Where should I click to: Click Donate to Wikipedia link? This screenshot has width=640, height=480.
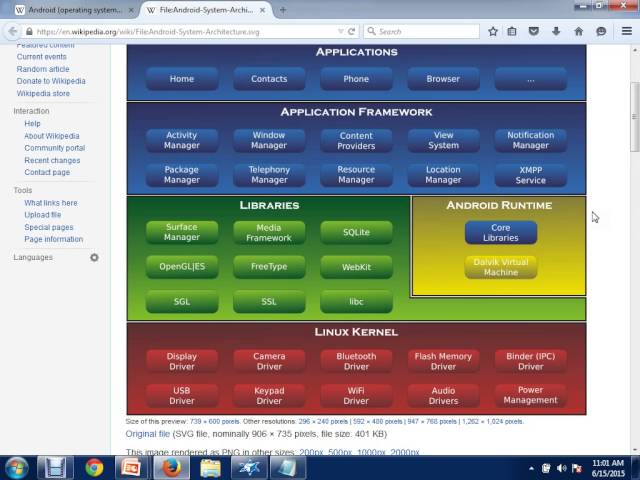[x=51, y=81]
